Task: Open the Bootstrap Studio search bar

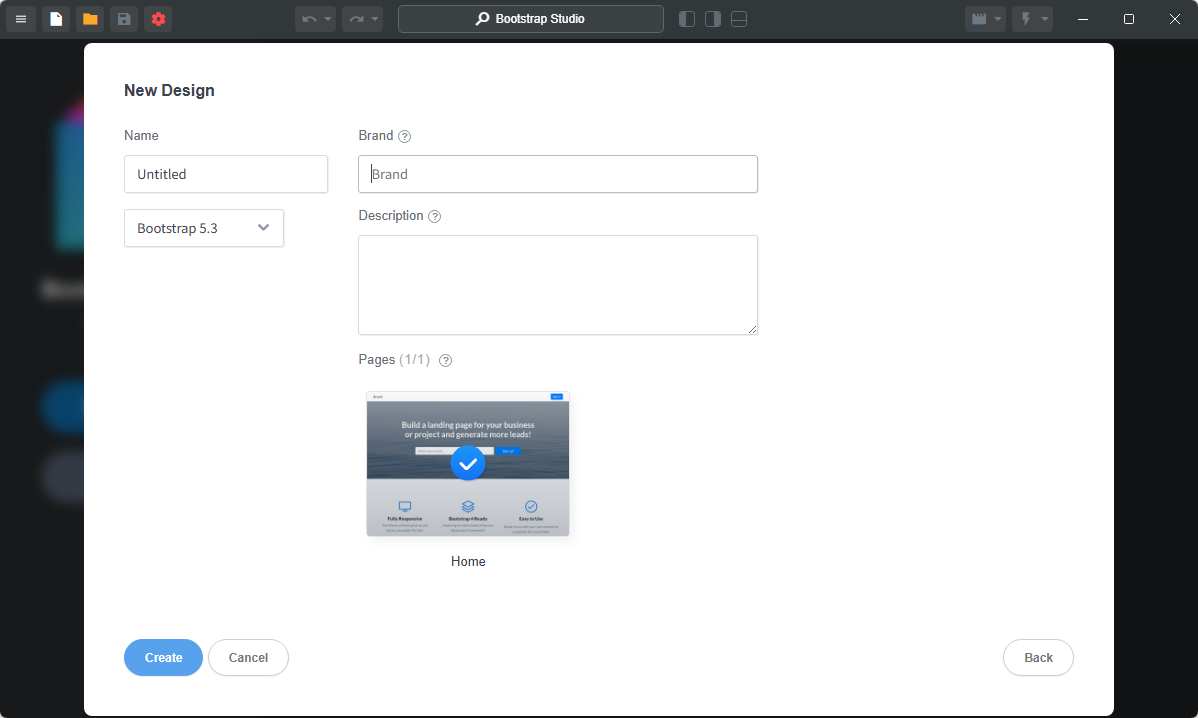Action: pos(530,18)
